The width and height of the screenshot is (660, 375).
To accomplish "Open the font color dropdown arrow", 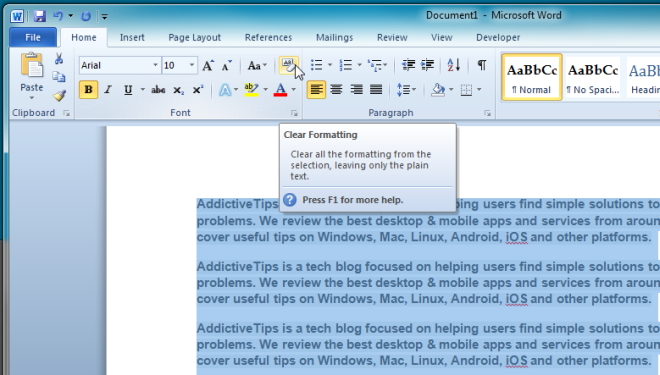I will pyautogui.click(x=293, y=90).
